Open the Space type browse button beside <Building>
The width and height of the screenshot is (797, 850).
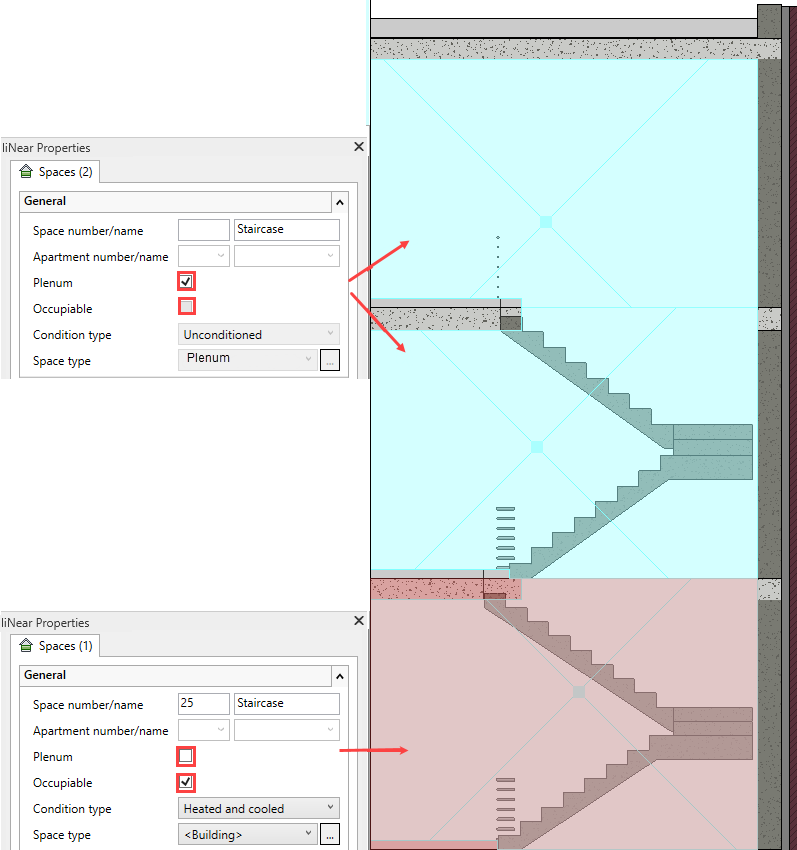point(330,834)
